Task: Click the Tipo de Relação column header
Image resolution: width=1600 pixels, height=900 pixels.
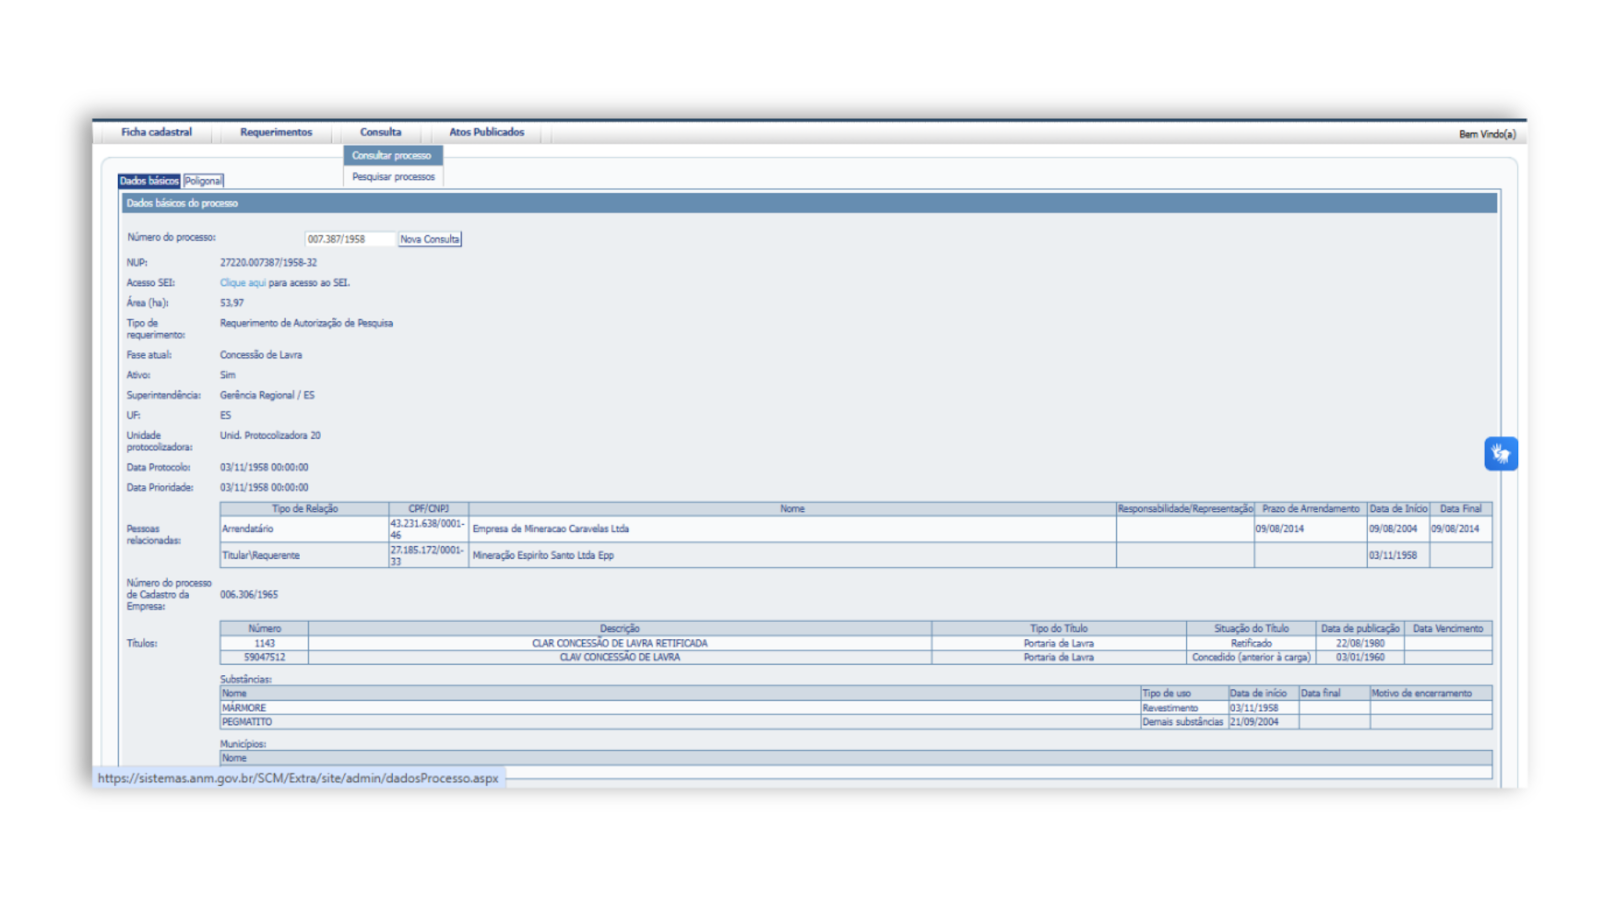Action: [304, 509]
